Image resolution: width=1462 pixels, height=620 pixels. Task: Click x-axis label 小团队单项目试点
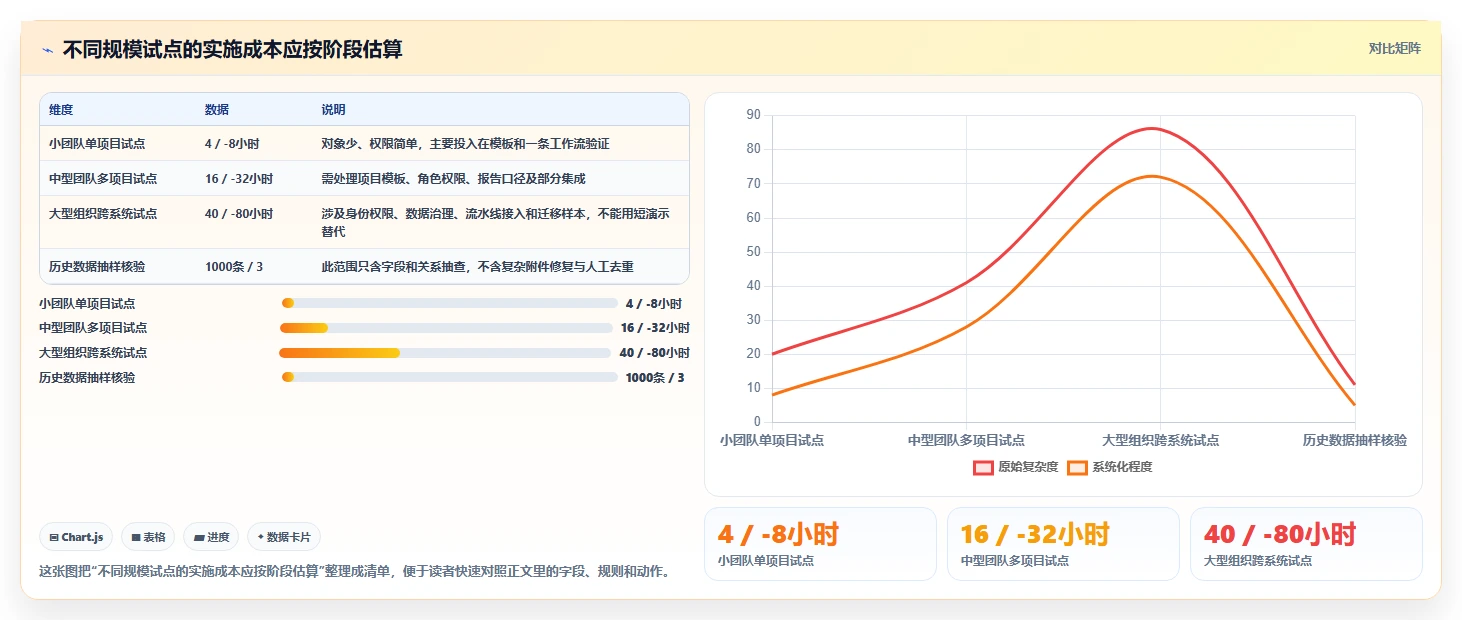point(772,440)
